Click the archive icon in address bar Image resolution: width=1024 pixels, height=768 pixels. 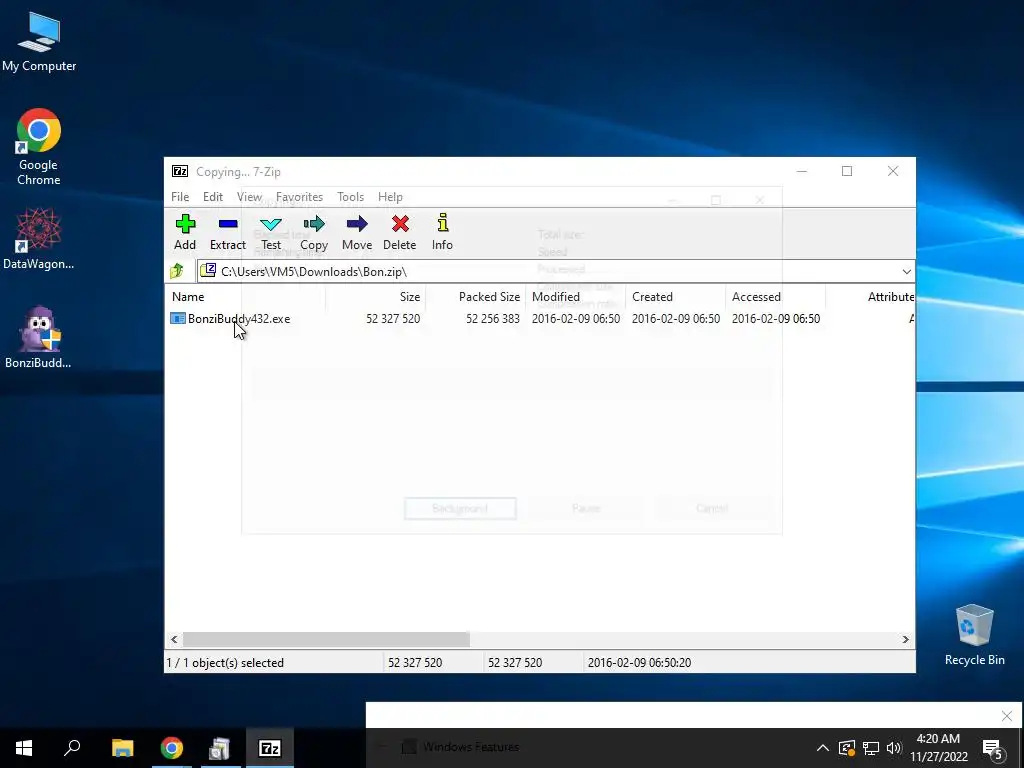click(x=208, y=270)
